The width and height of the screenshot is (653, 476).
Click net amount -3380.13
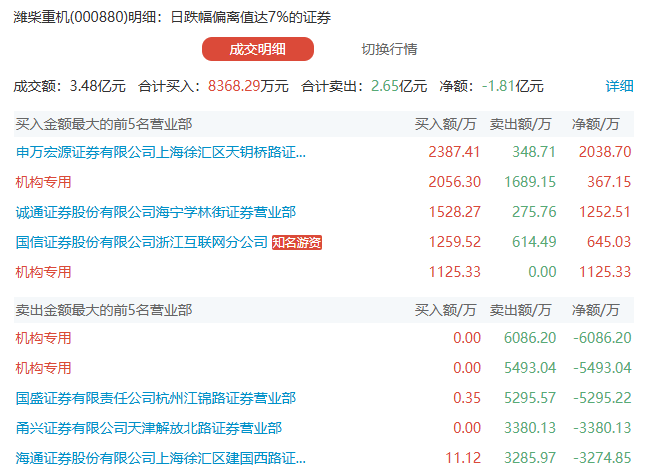(x=602, y=428)
